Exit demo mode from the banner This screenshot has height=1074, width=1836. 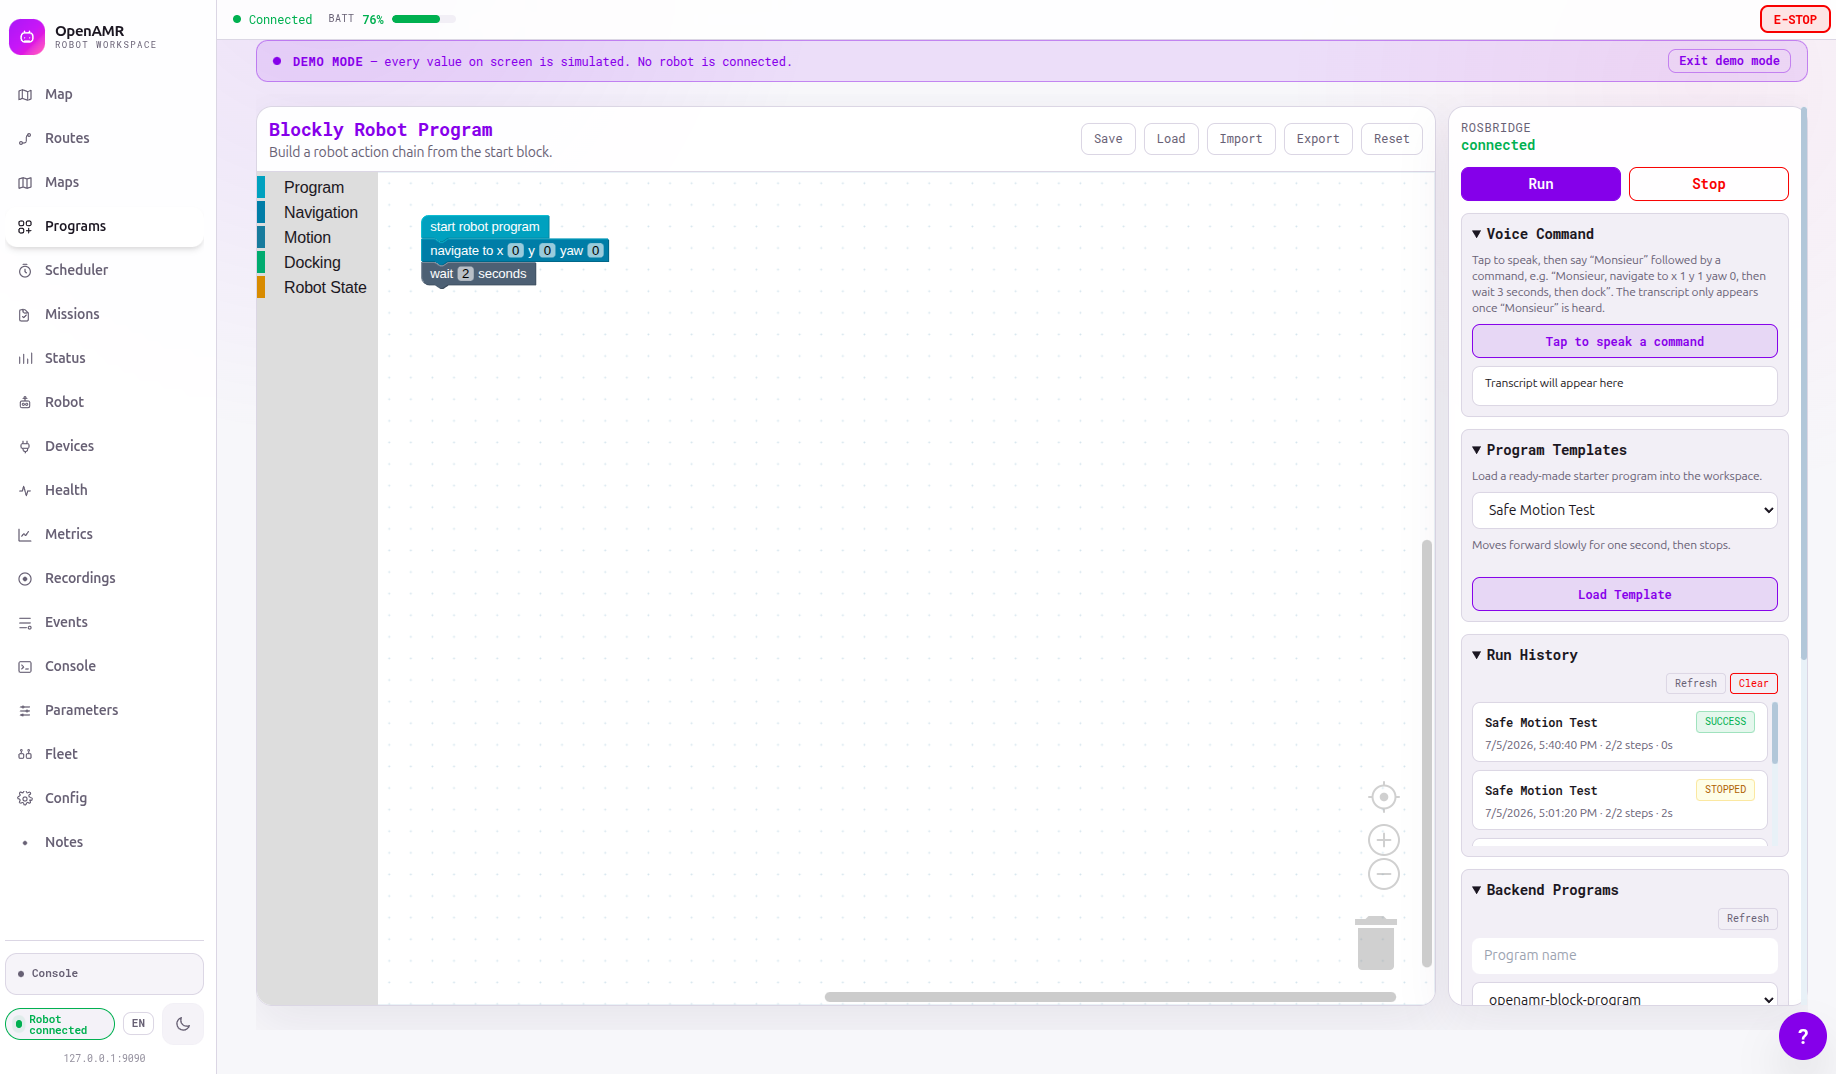(1729, 61)
